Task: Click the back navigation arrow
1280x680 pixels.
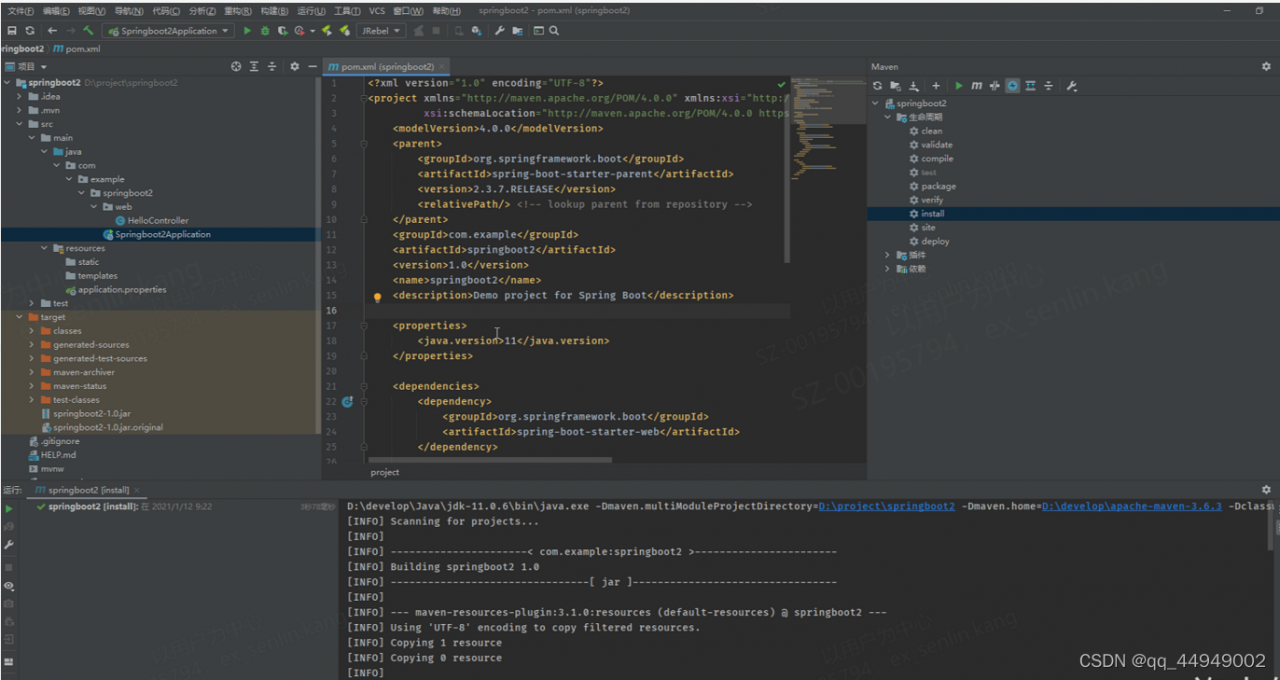Action: point(52,31)
